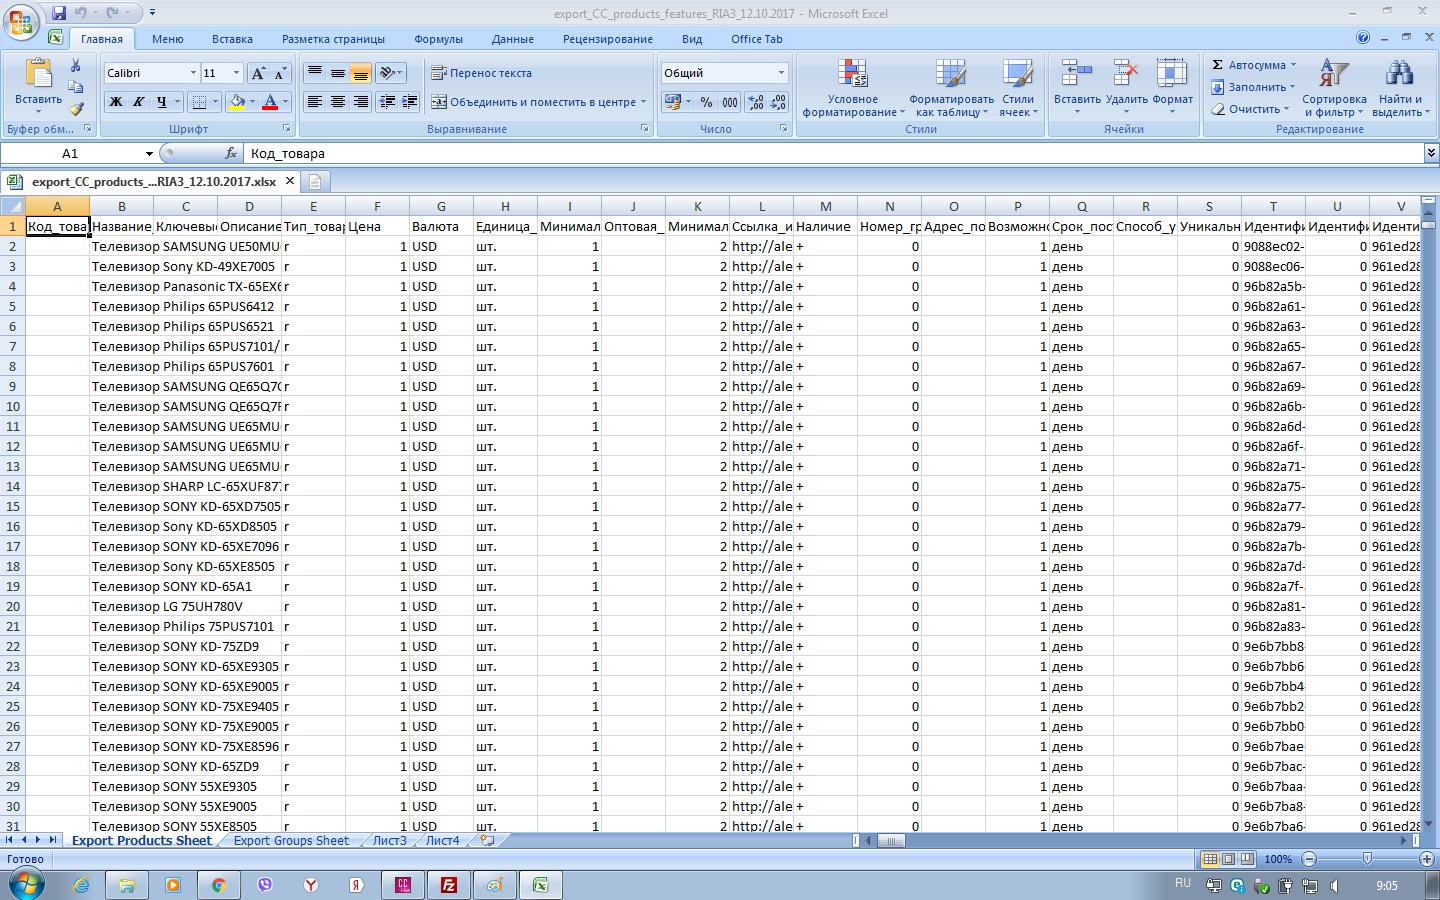Viewport: 1440px width, 900px height.
Task: Click the fill color paint bucket icon
Action: click(237, 102)
